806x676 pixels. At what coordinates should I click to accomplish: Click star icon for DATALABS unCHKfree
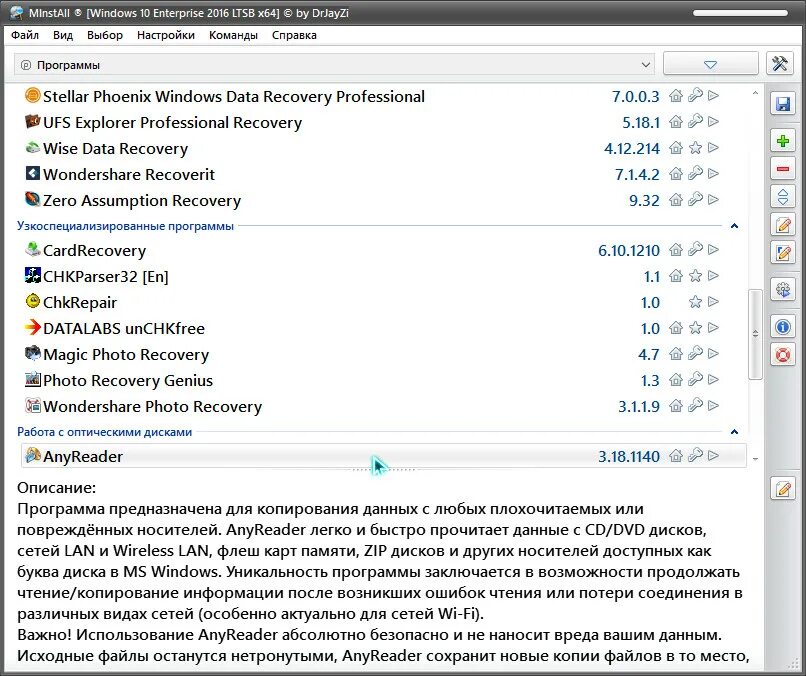tap(695, 327)
